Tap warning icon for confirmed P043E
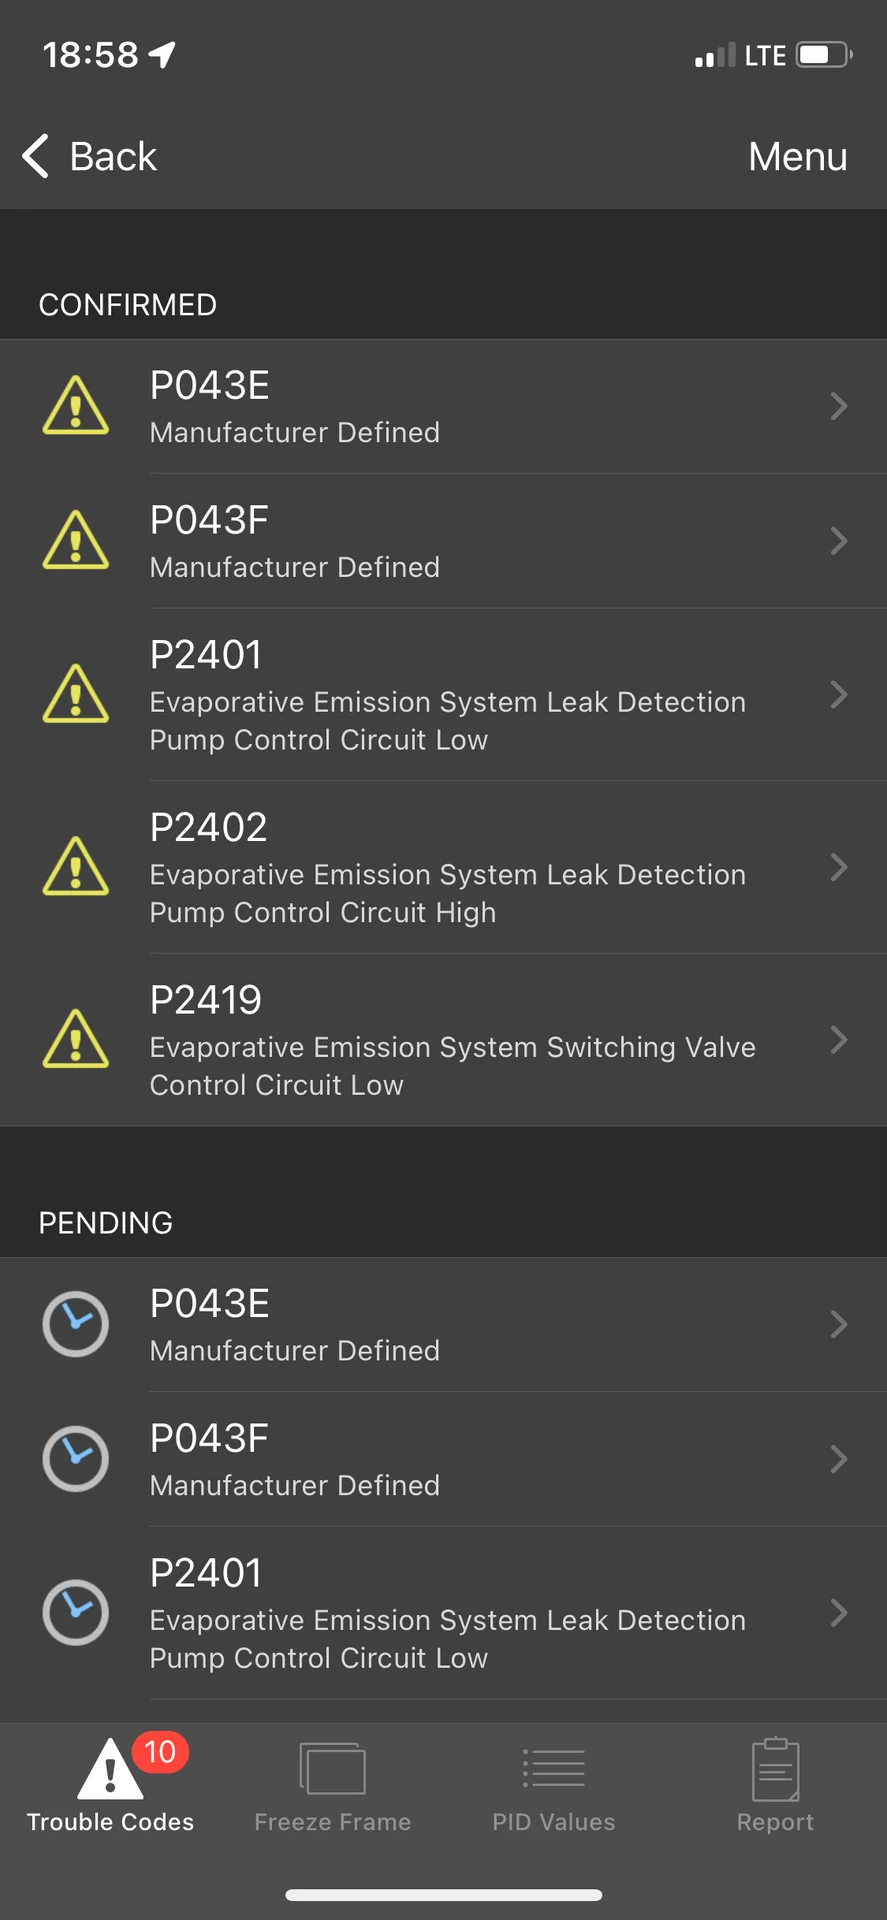This screenshot has height=1920, width=887. pyautogui.click(x=76, y=406)
